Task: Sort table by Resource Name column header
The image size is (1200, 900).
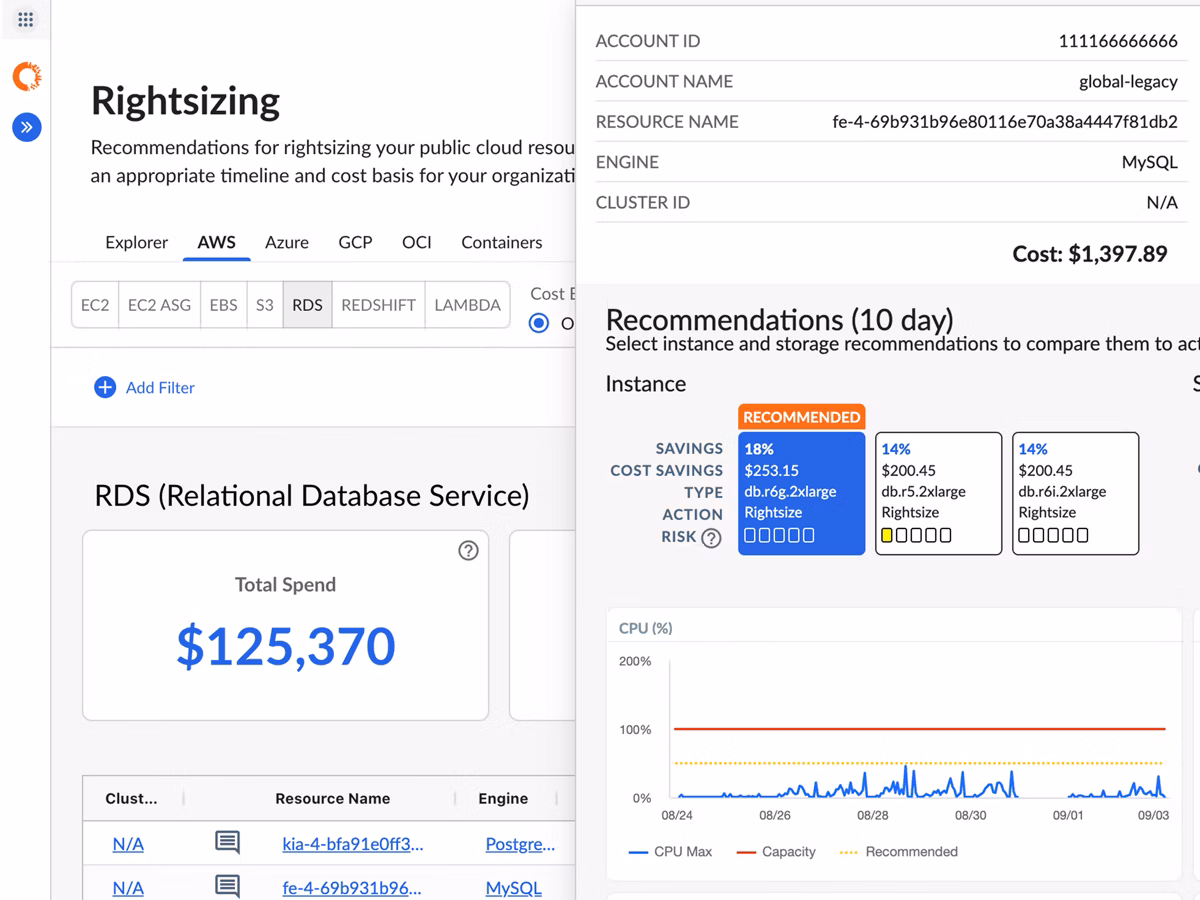Action: tap(332, 798)
